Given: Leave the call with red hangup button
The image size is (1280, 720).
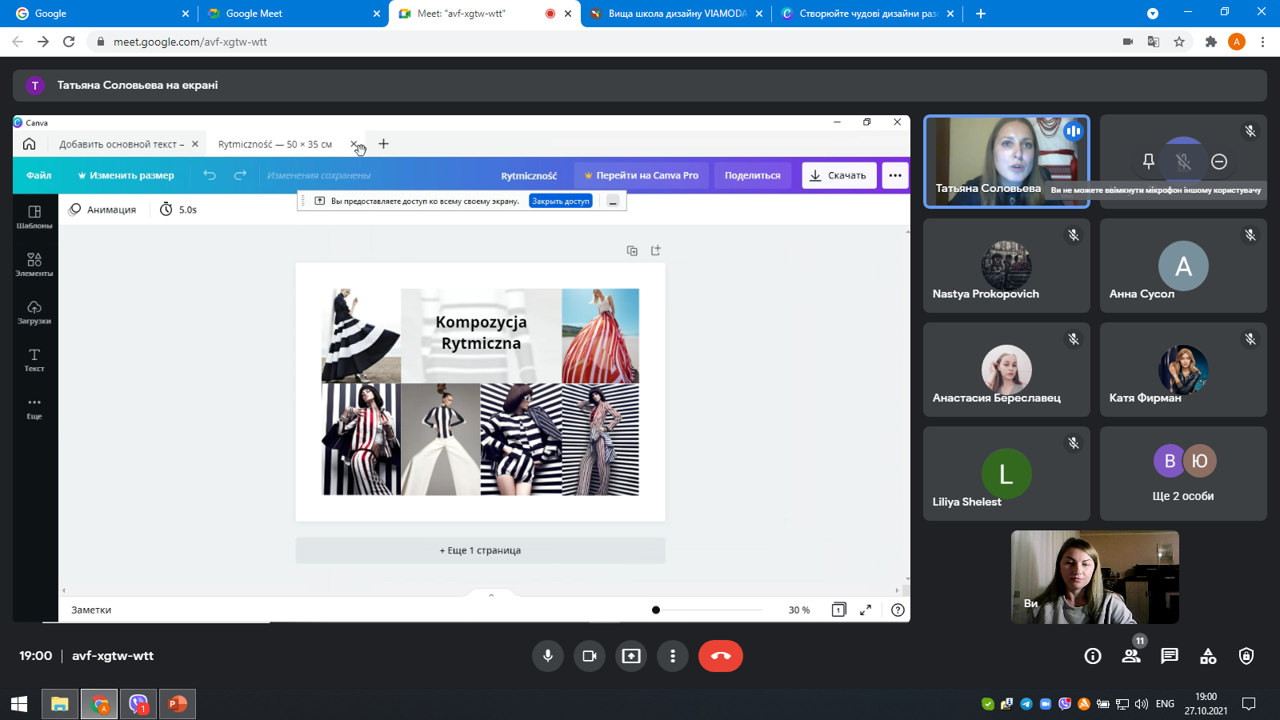Looking at the screenshot, I should point(721,656).
